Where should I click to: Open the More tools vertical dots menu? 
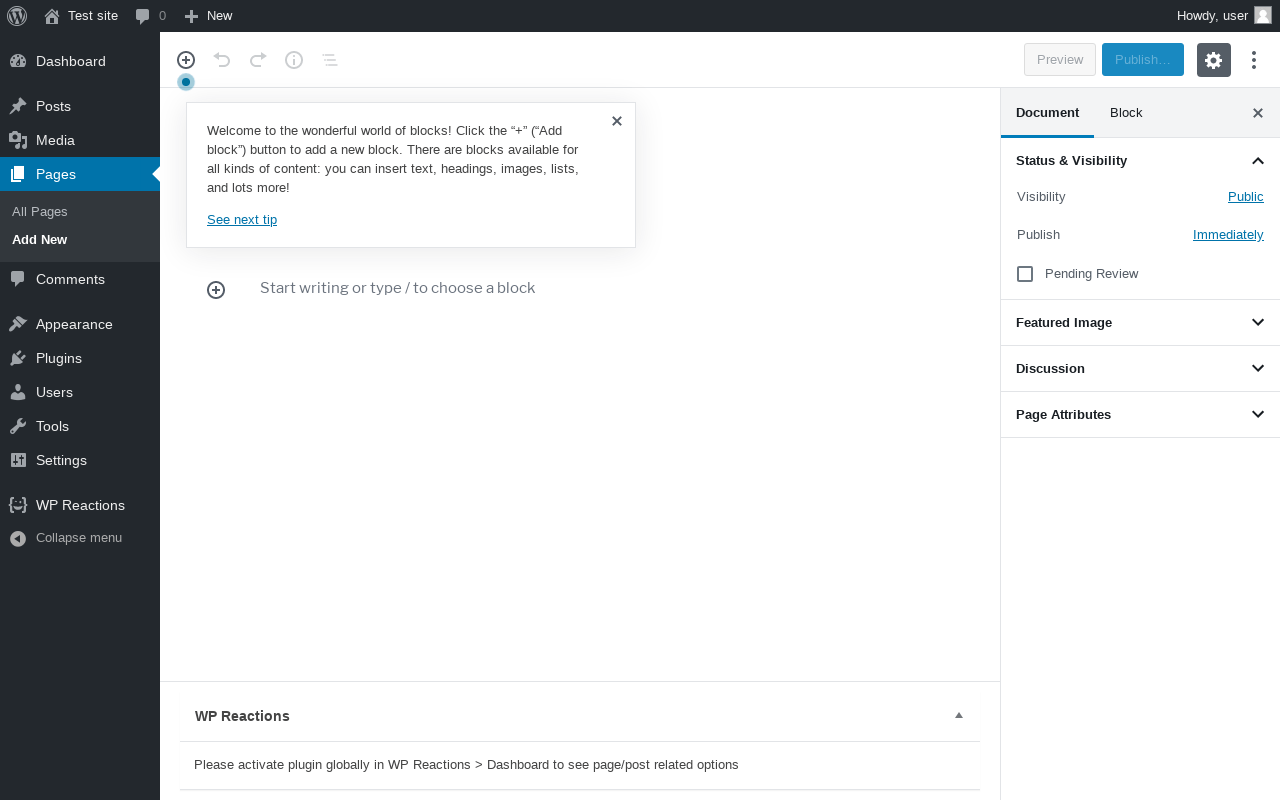coord(1254,60)
